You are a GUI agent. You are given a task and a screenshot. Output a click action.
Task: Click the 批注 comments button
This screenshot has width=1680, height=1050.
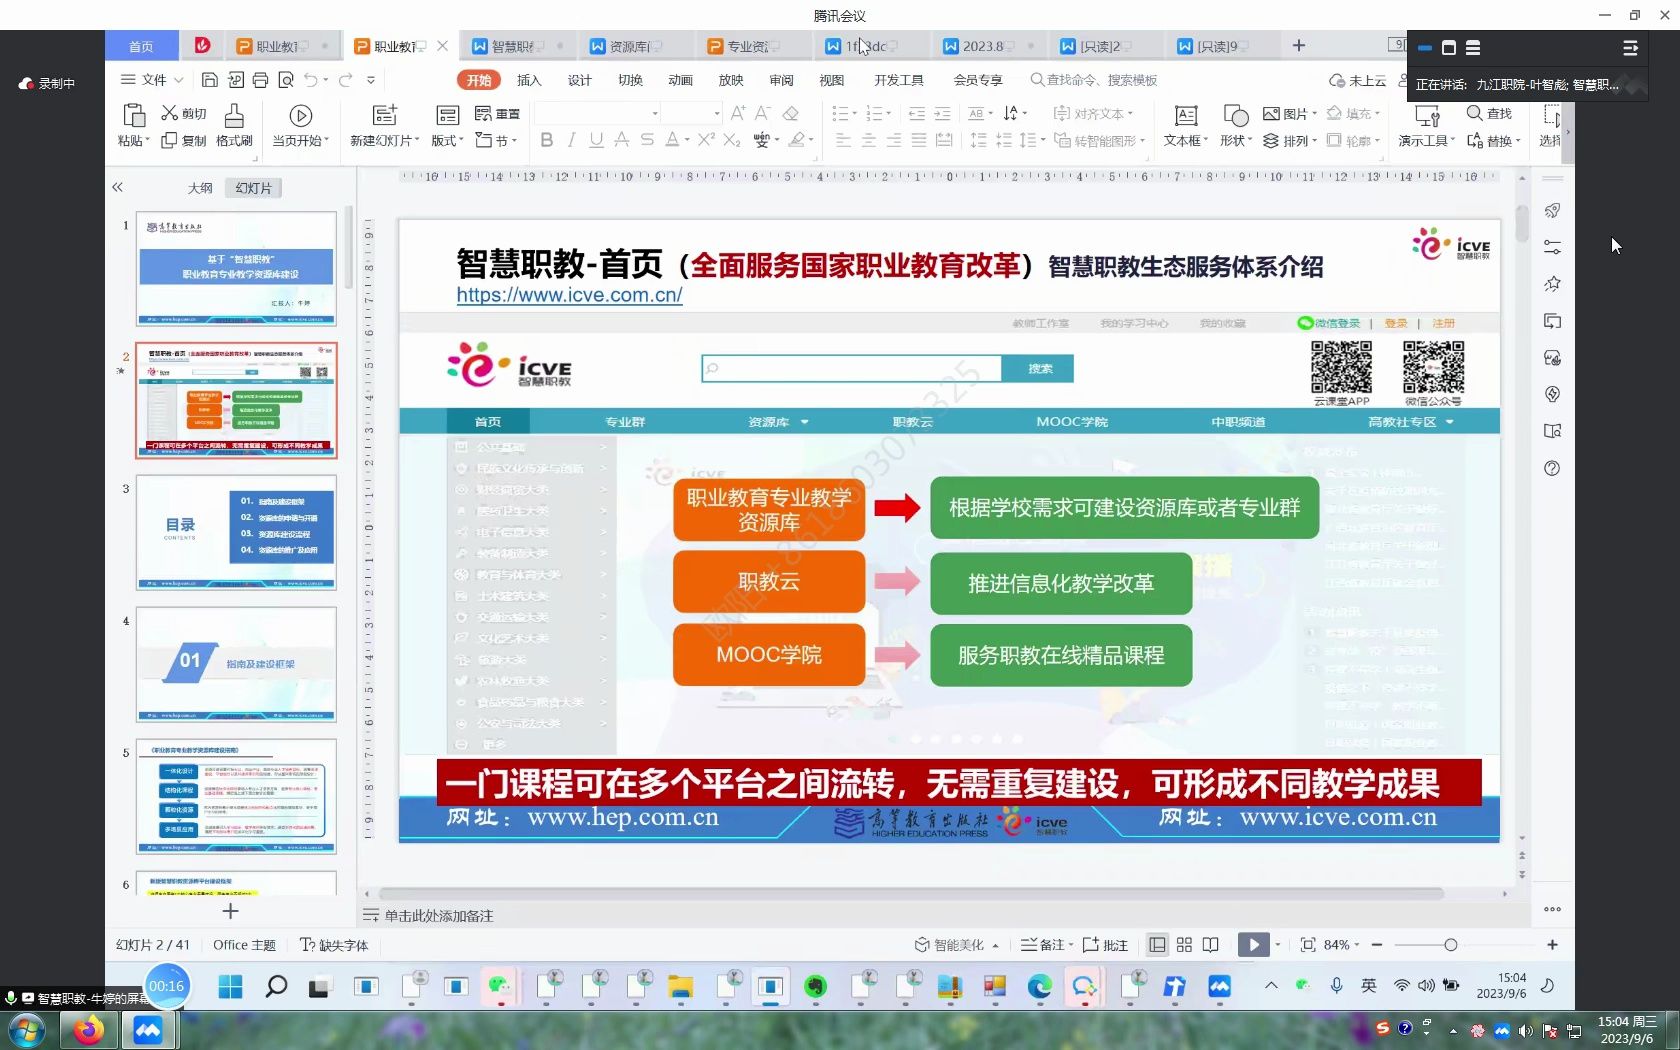[x=1105, y=944]
